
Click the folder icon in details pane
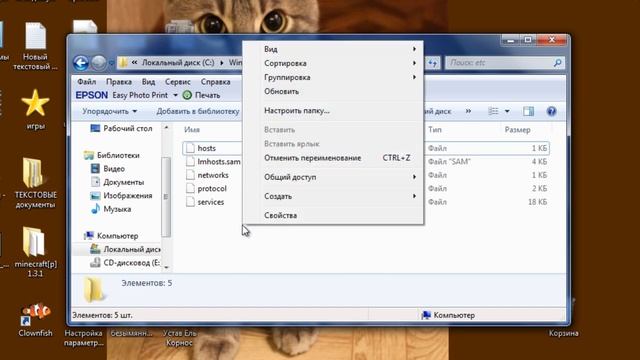tap(93, 289)
